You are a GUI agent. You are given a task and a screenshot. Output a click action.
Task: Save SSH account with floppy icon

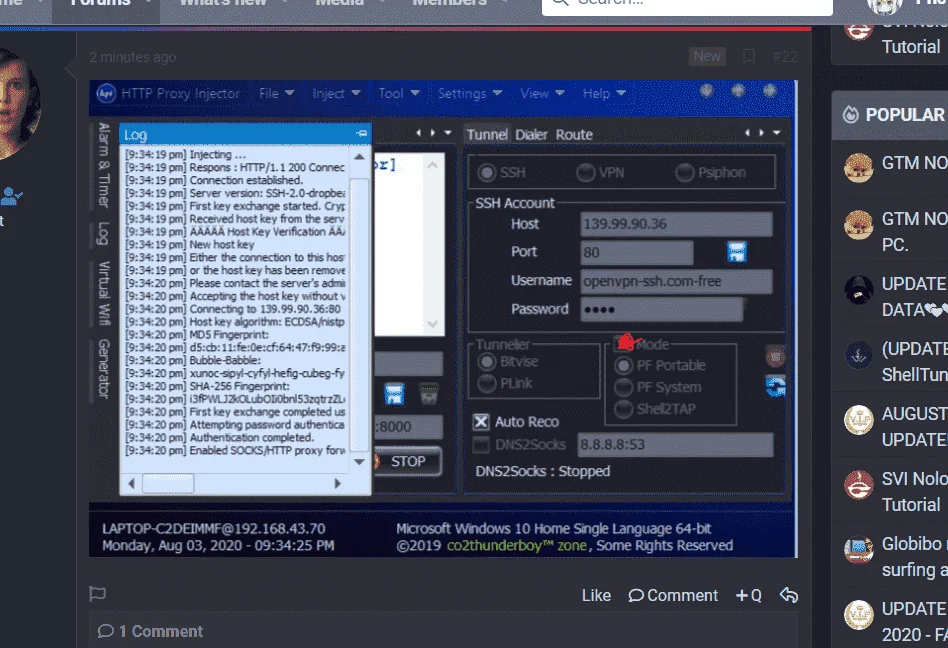pyautogui.click(x=736, y=251)
